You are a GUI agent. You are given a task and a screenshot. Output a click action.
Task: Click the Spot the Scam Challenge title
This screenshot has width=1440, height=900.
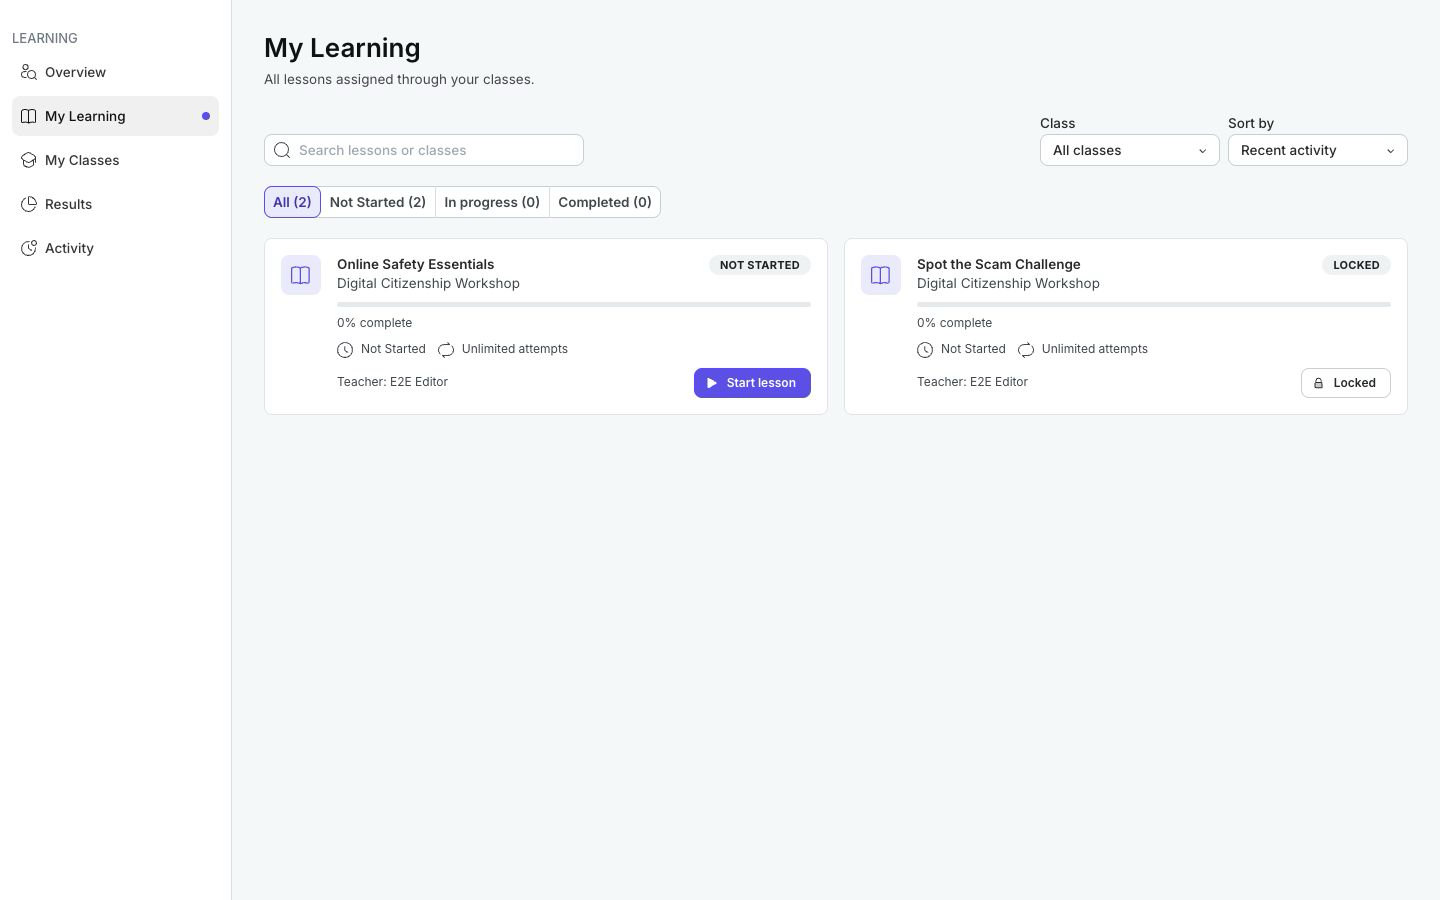tap(999, 264)
